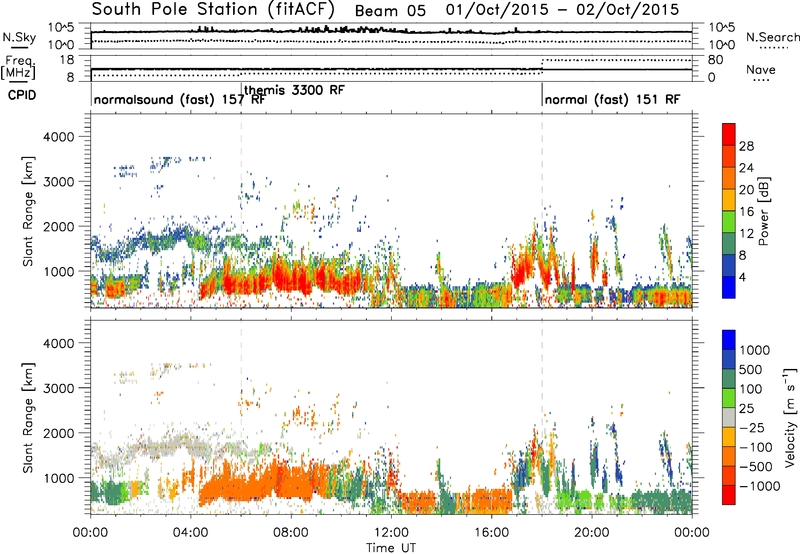Screen dimensions: 800x554
Task: Pick the bright blue top segment of Velocity colorbar
Action: click(729, 340)
